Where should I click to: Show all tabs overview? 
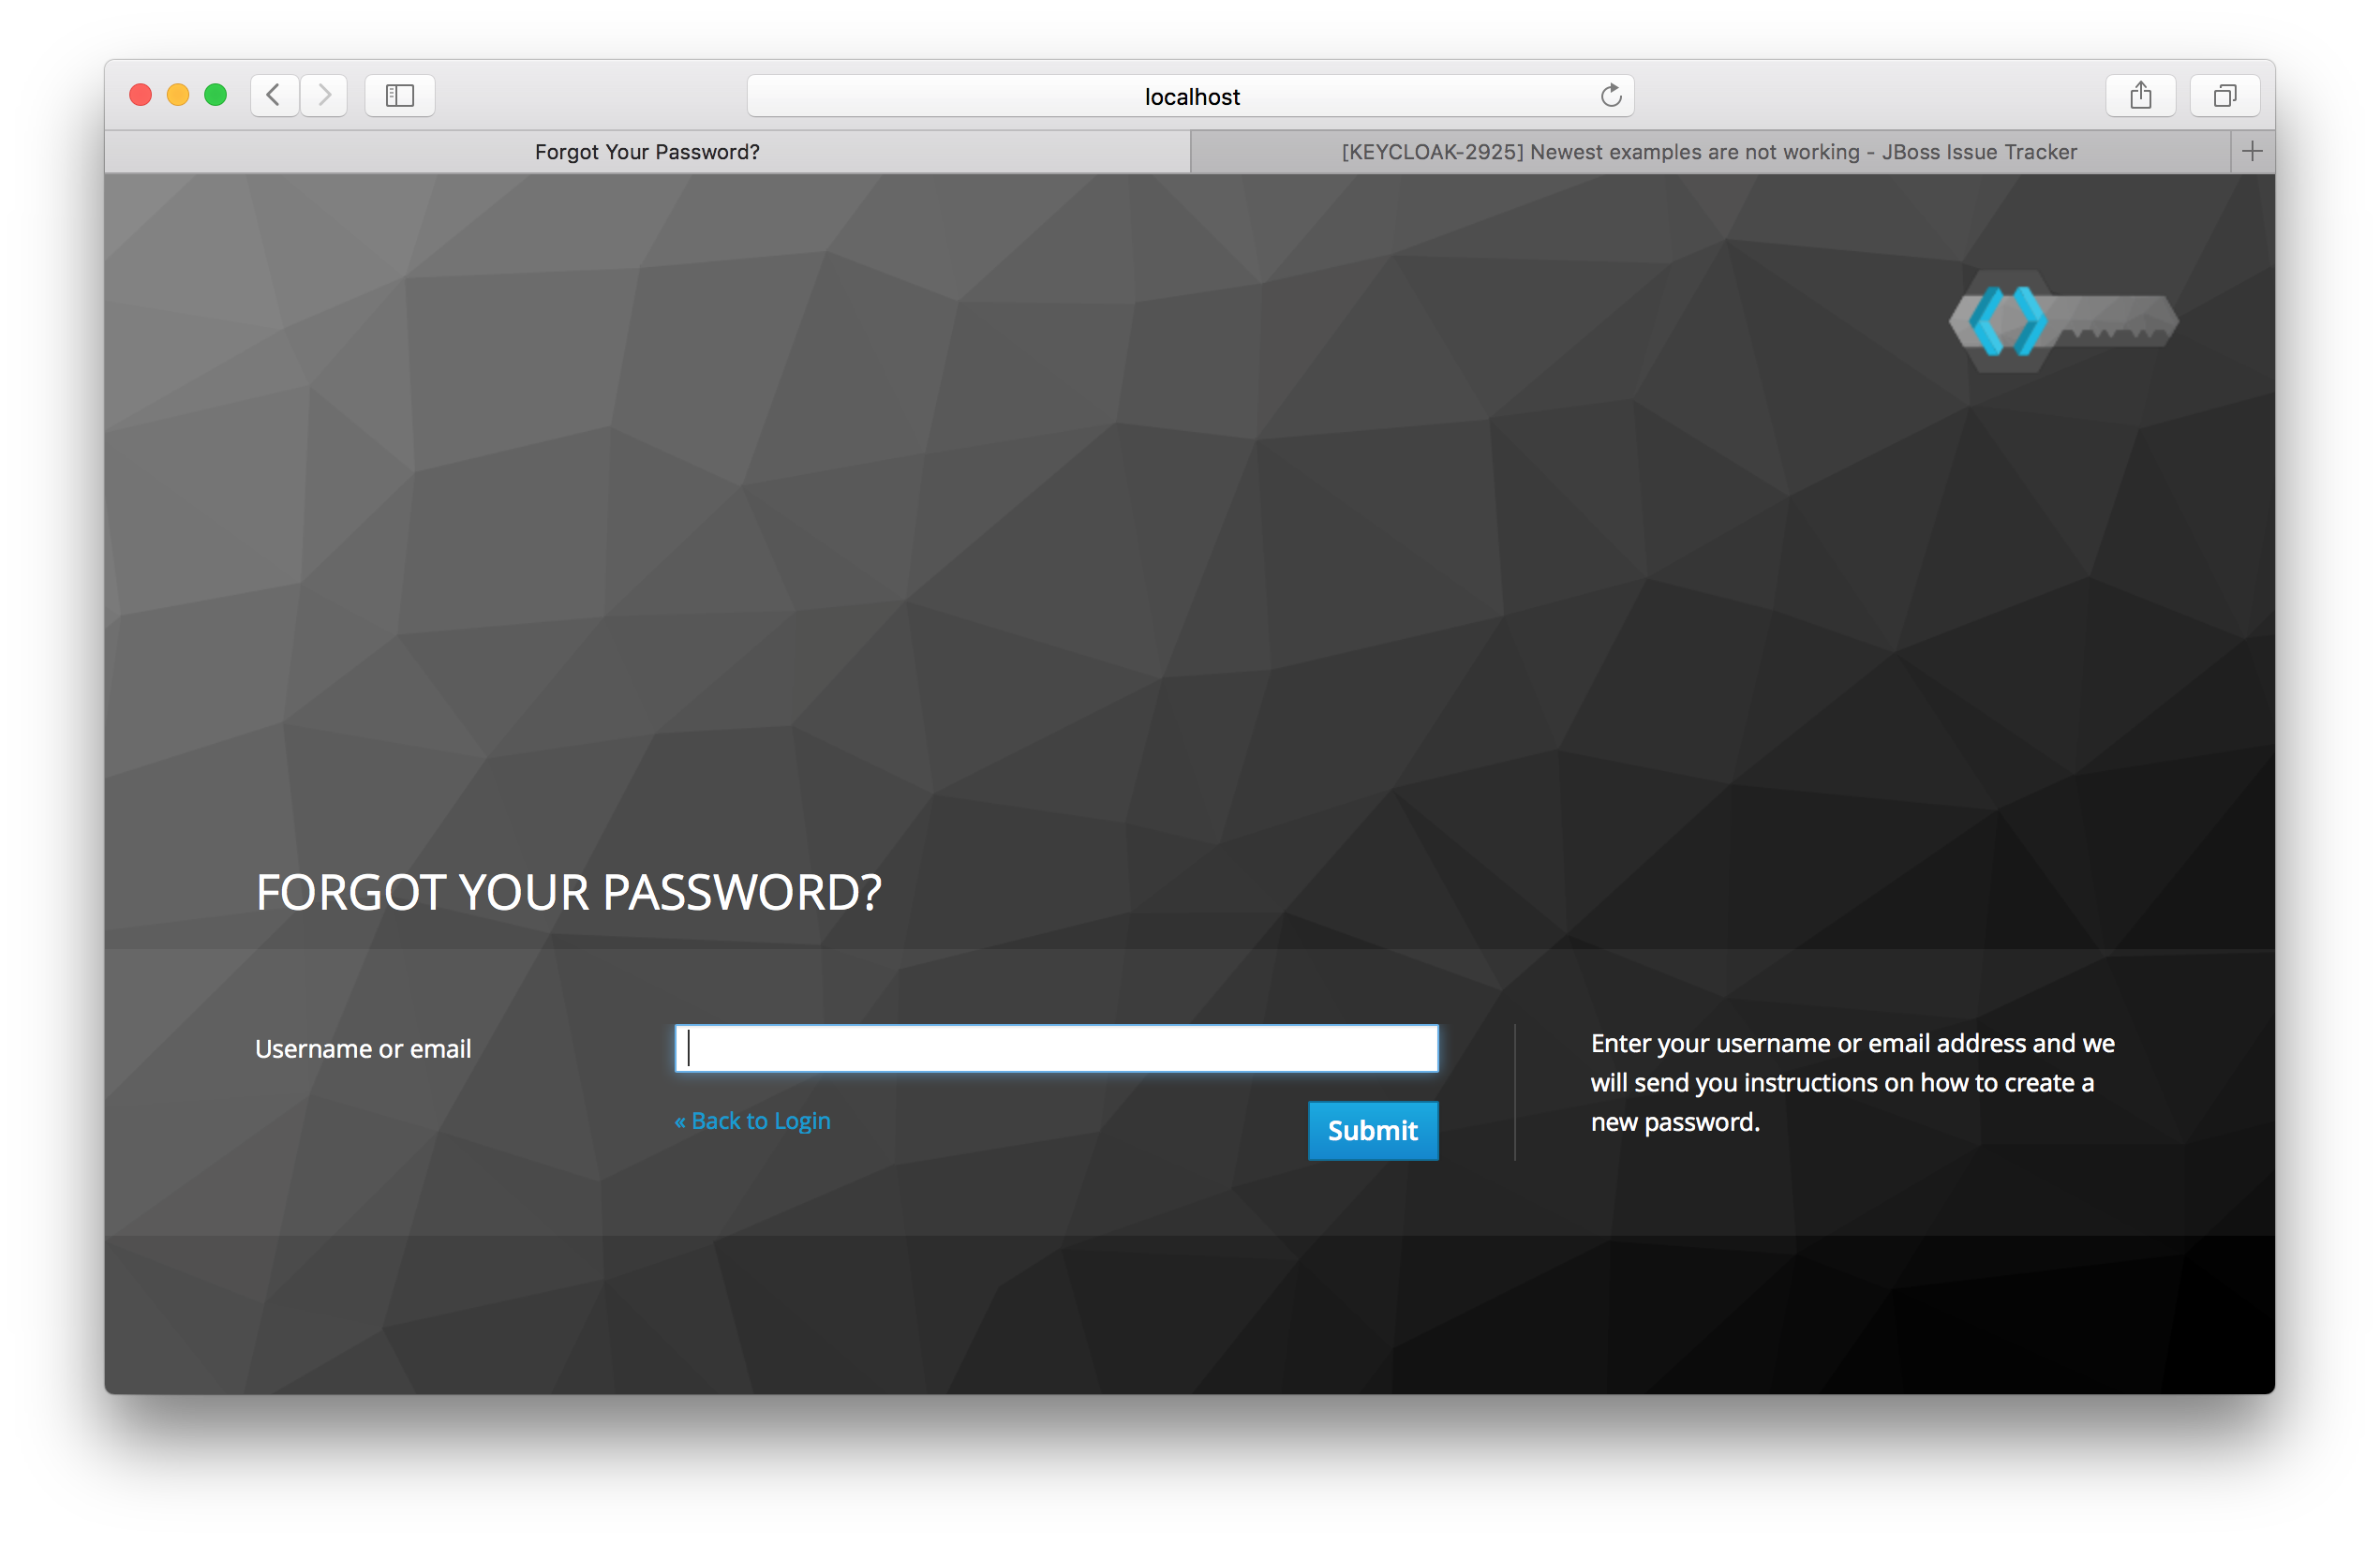point(2224,96)
